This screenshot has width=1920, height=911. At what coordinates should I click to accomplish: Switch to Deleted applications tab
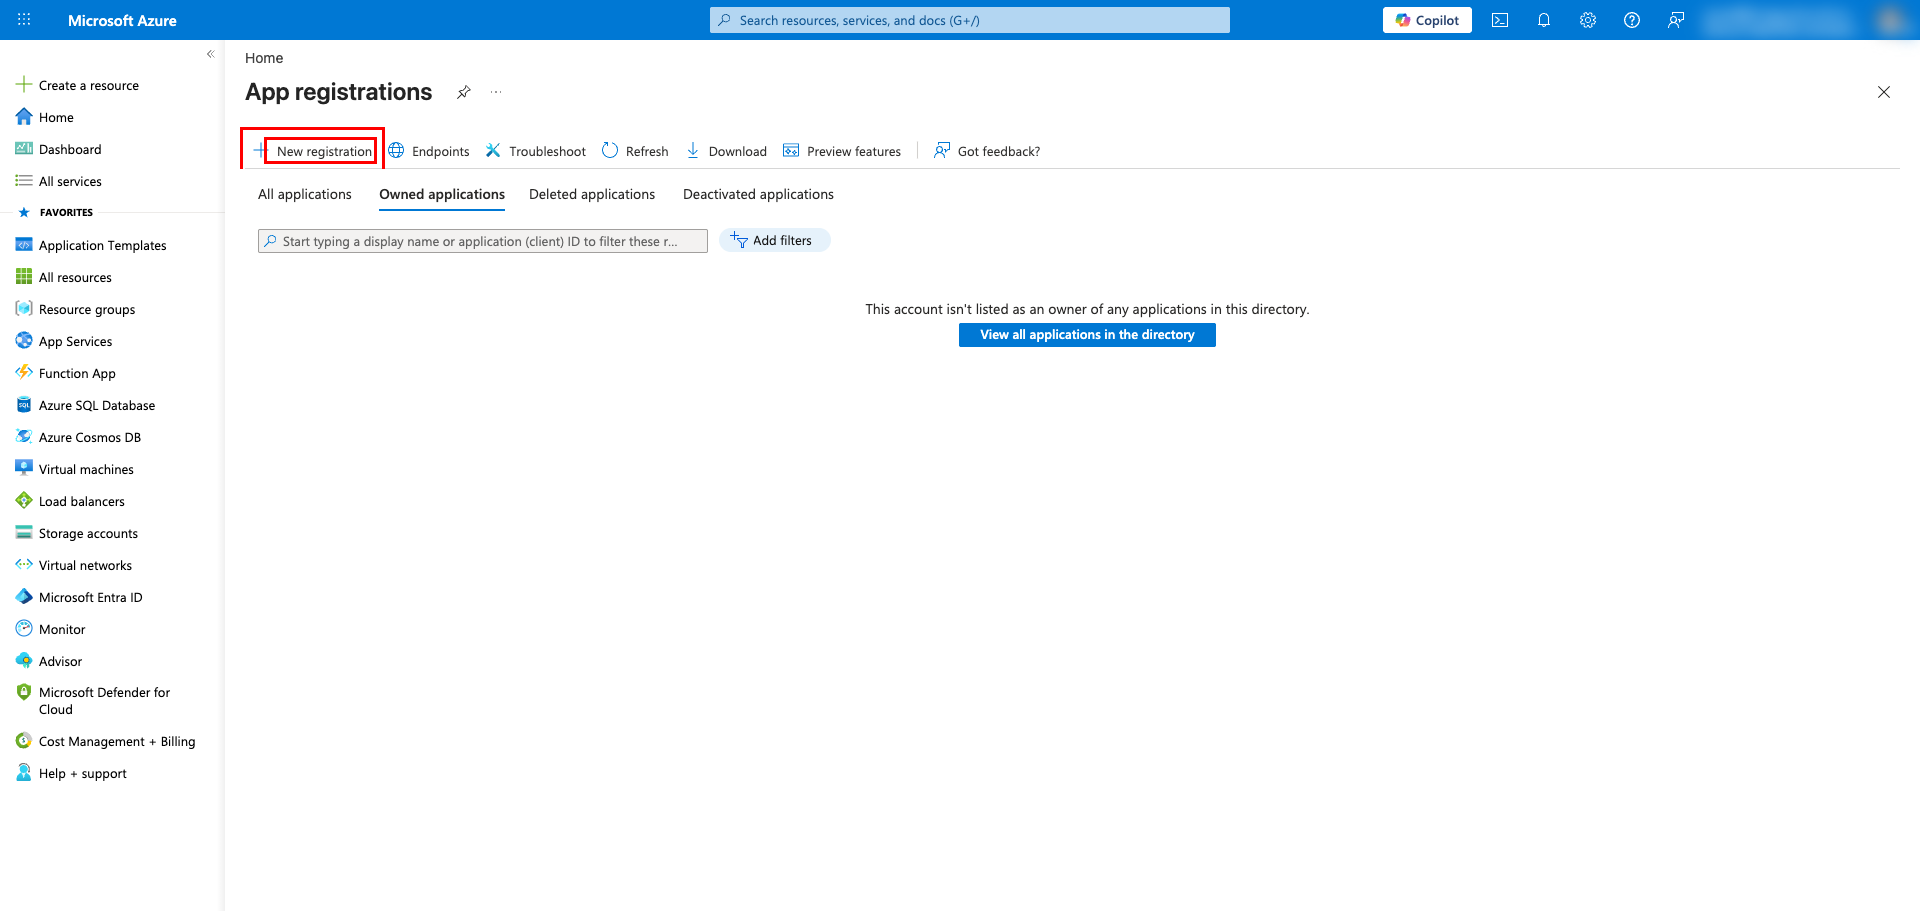pyautogui.click(x=592, y=194)
